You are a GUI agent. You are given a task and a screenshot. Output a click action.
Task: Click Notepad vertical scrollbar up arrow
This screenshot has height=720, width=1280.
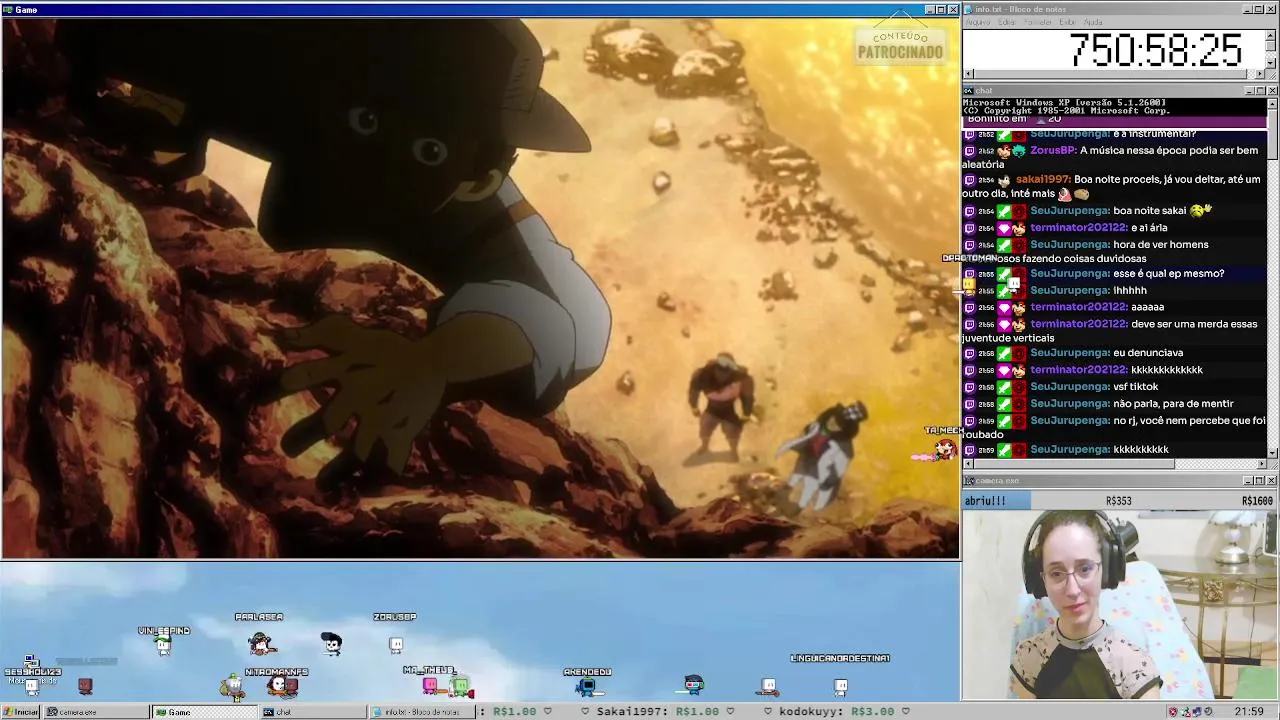[x=1271, y=35]
